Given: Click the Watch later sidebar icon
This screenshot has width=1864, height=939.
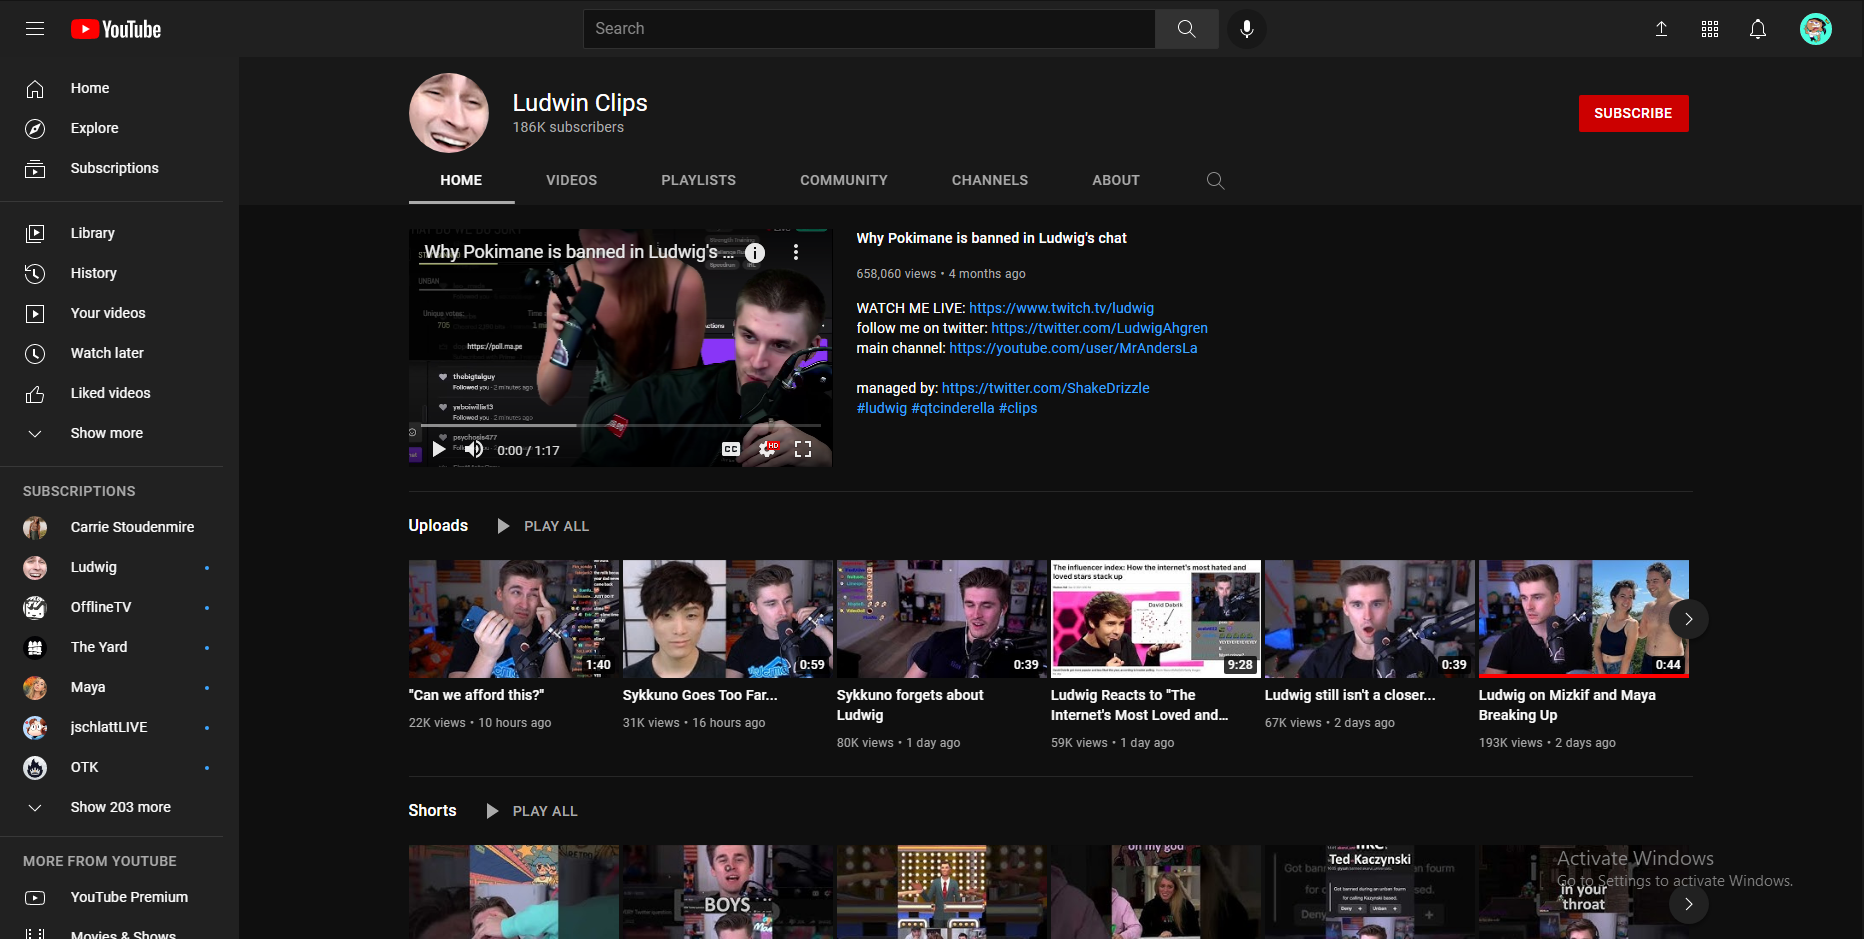Looking at the screenshot, I should [35, 353].
